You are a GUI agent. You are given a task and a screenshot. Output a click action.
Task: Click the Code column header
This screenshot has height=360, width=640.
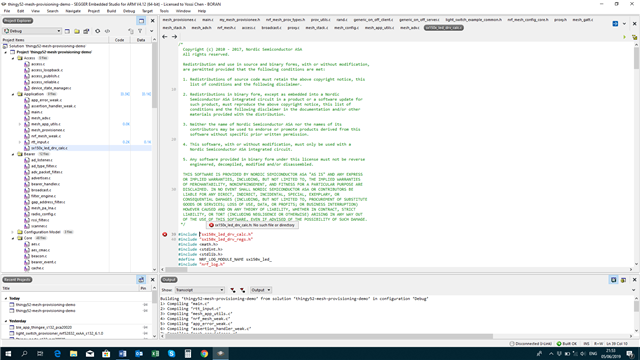point(120,40)
